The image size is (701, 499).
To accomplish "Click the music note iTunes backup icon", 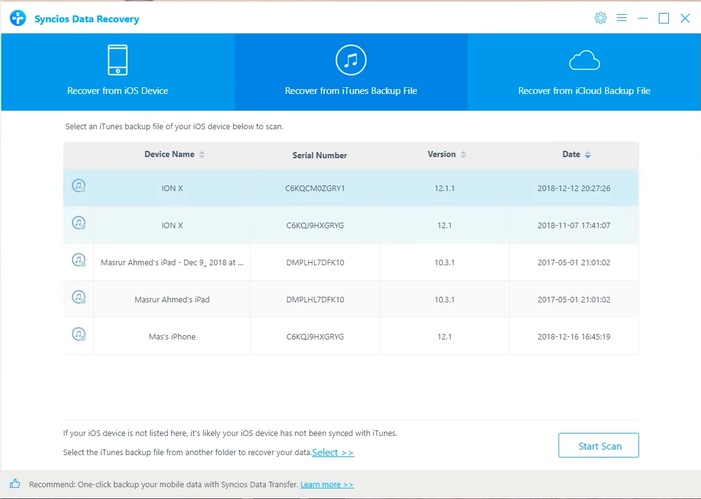I will coord(351,60).
